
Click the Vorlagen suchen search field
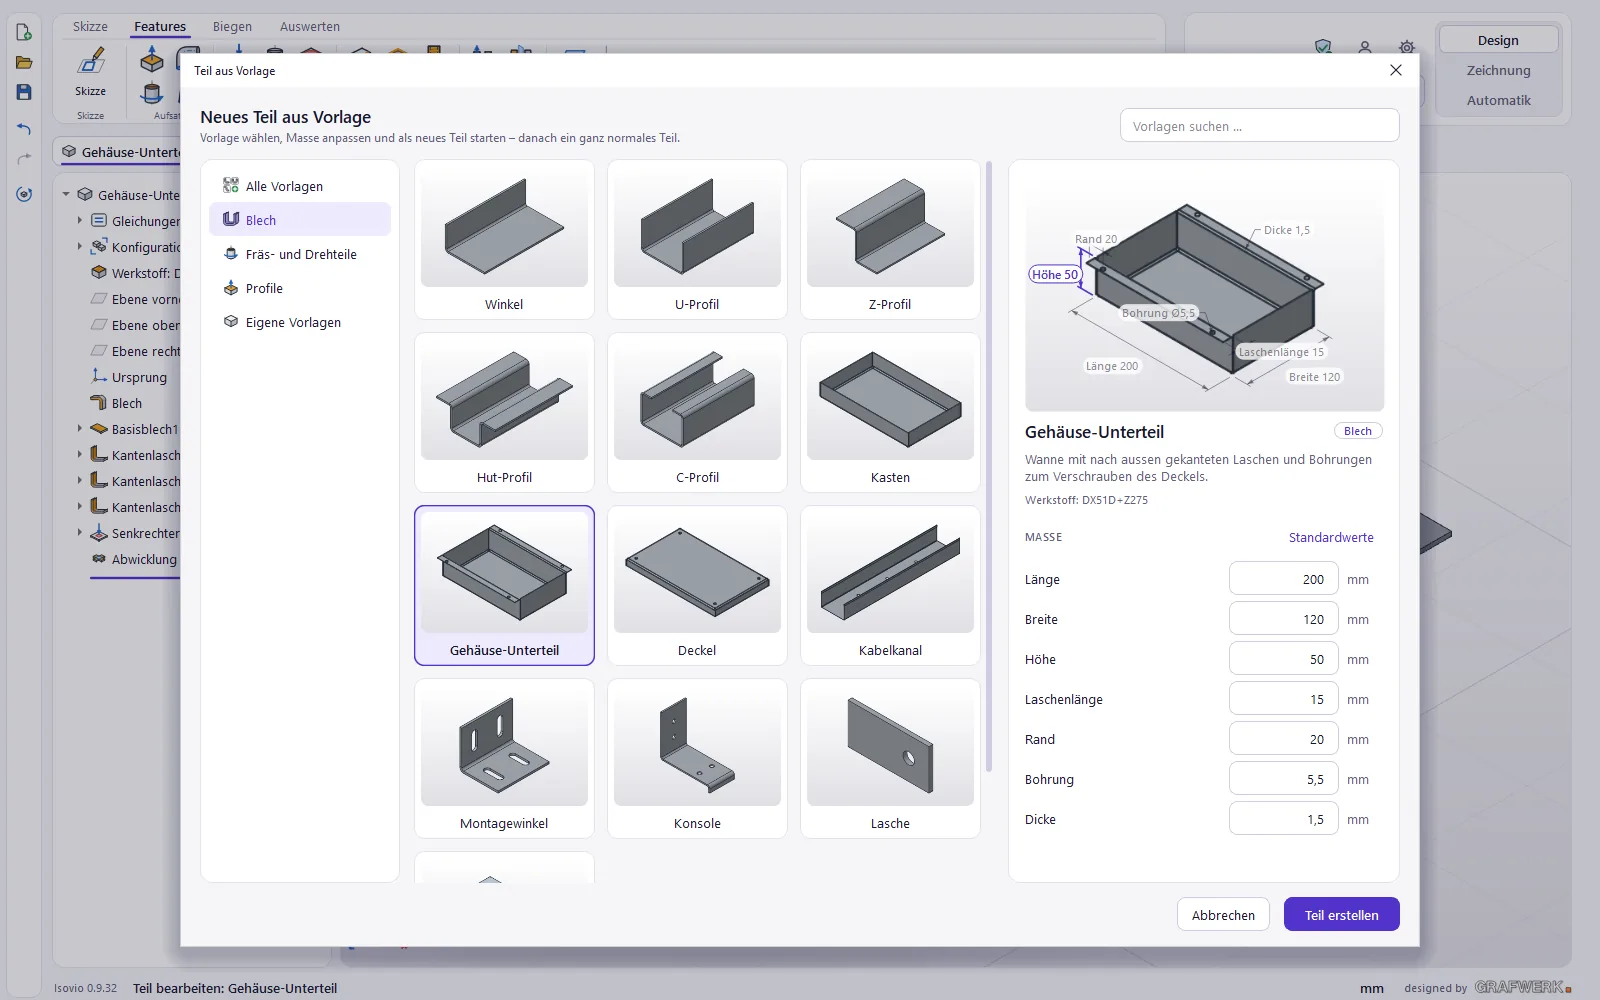1259,126
